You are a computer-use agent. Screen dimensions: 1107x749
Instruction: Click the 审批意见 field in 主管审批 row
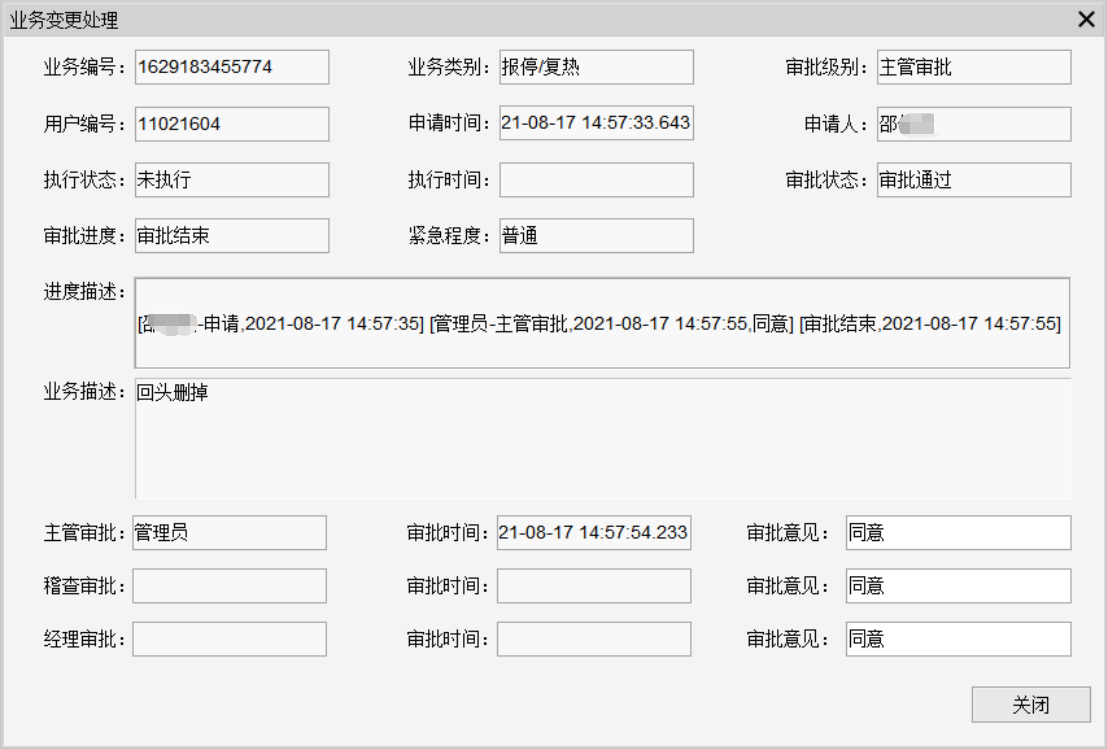coord(957,533)
